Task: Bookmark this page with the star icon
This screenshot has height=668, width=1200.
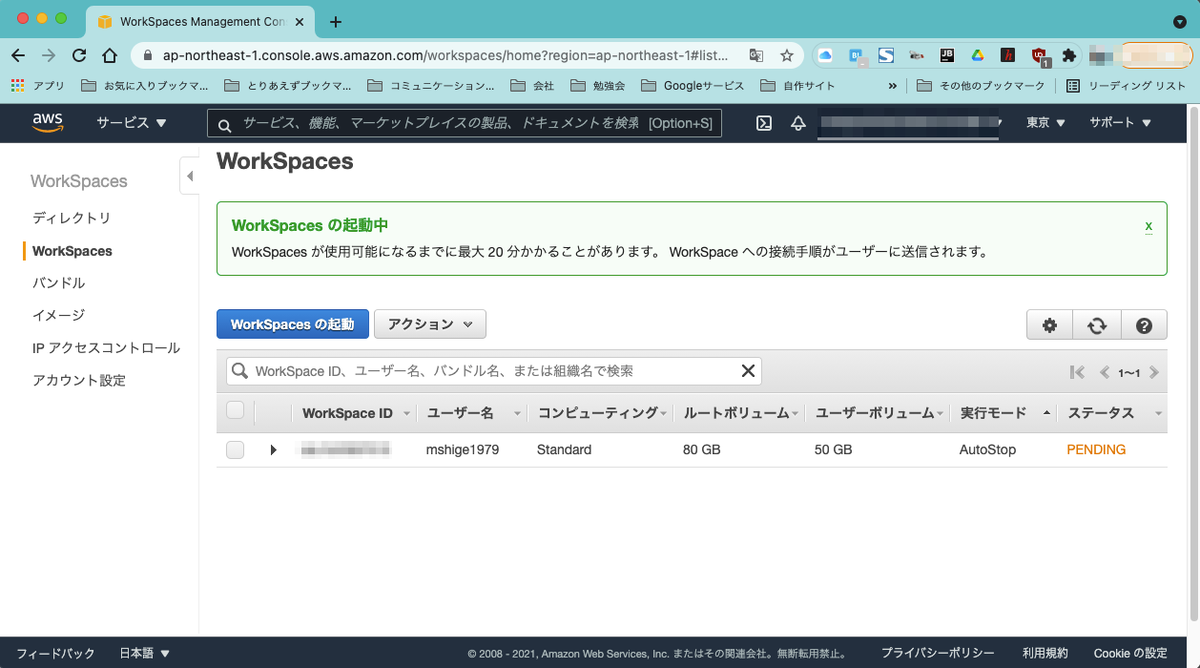Action: pyautogui.click(x=787, y=55)
